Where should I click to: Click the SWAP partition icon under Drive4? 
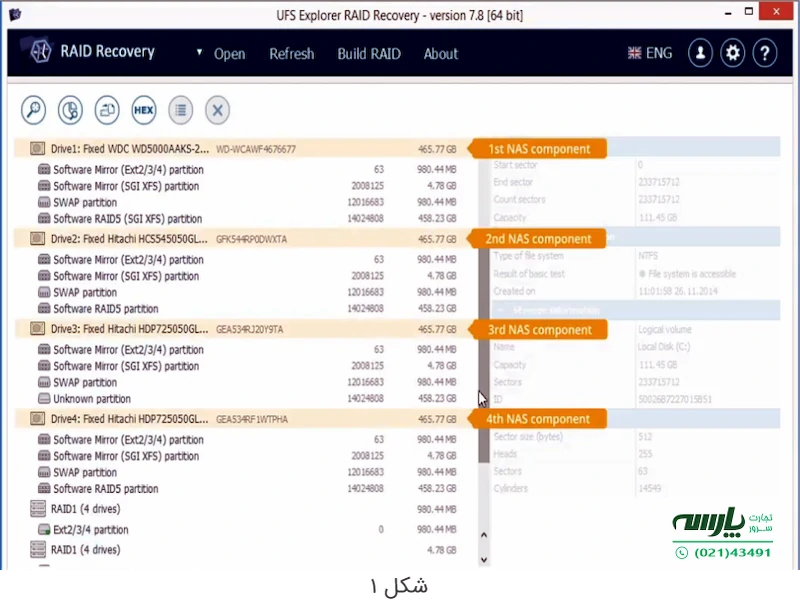pos(44,472)
